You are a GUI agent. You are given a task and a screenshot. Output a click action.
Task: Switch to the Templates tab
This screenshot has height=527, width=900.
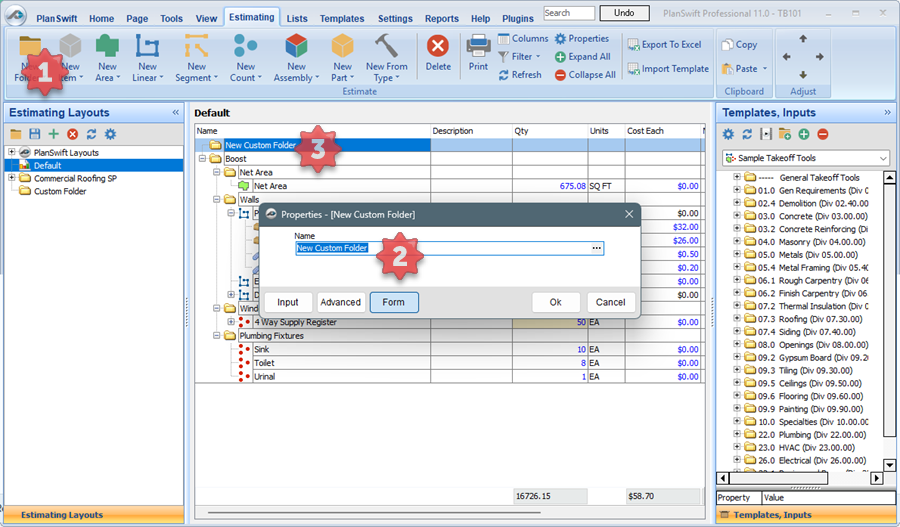[x=342, y=18]
